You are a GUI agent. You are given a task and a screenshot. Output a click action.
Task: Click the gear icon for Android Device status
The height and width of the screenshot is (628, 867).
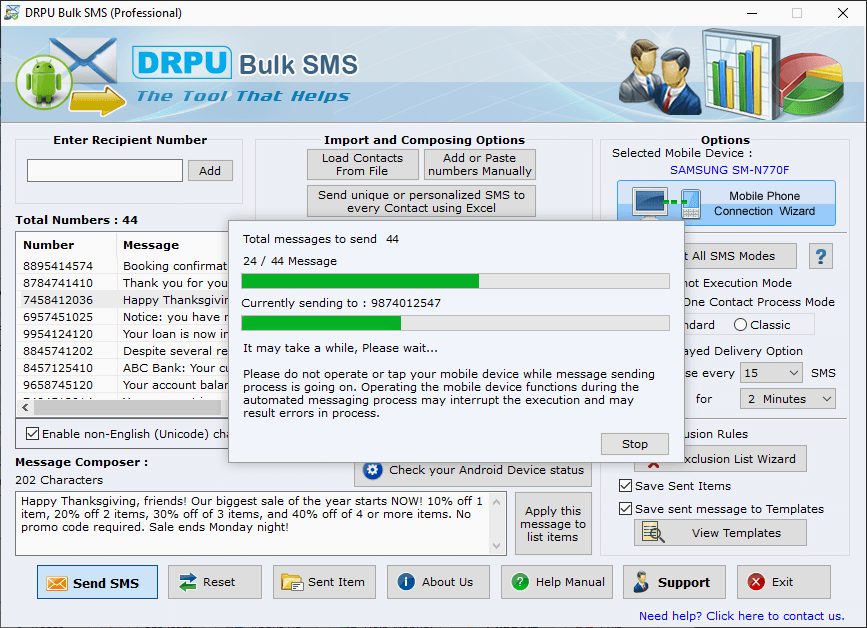coord(373,470)
